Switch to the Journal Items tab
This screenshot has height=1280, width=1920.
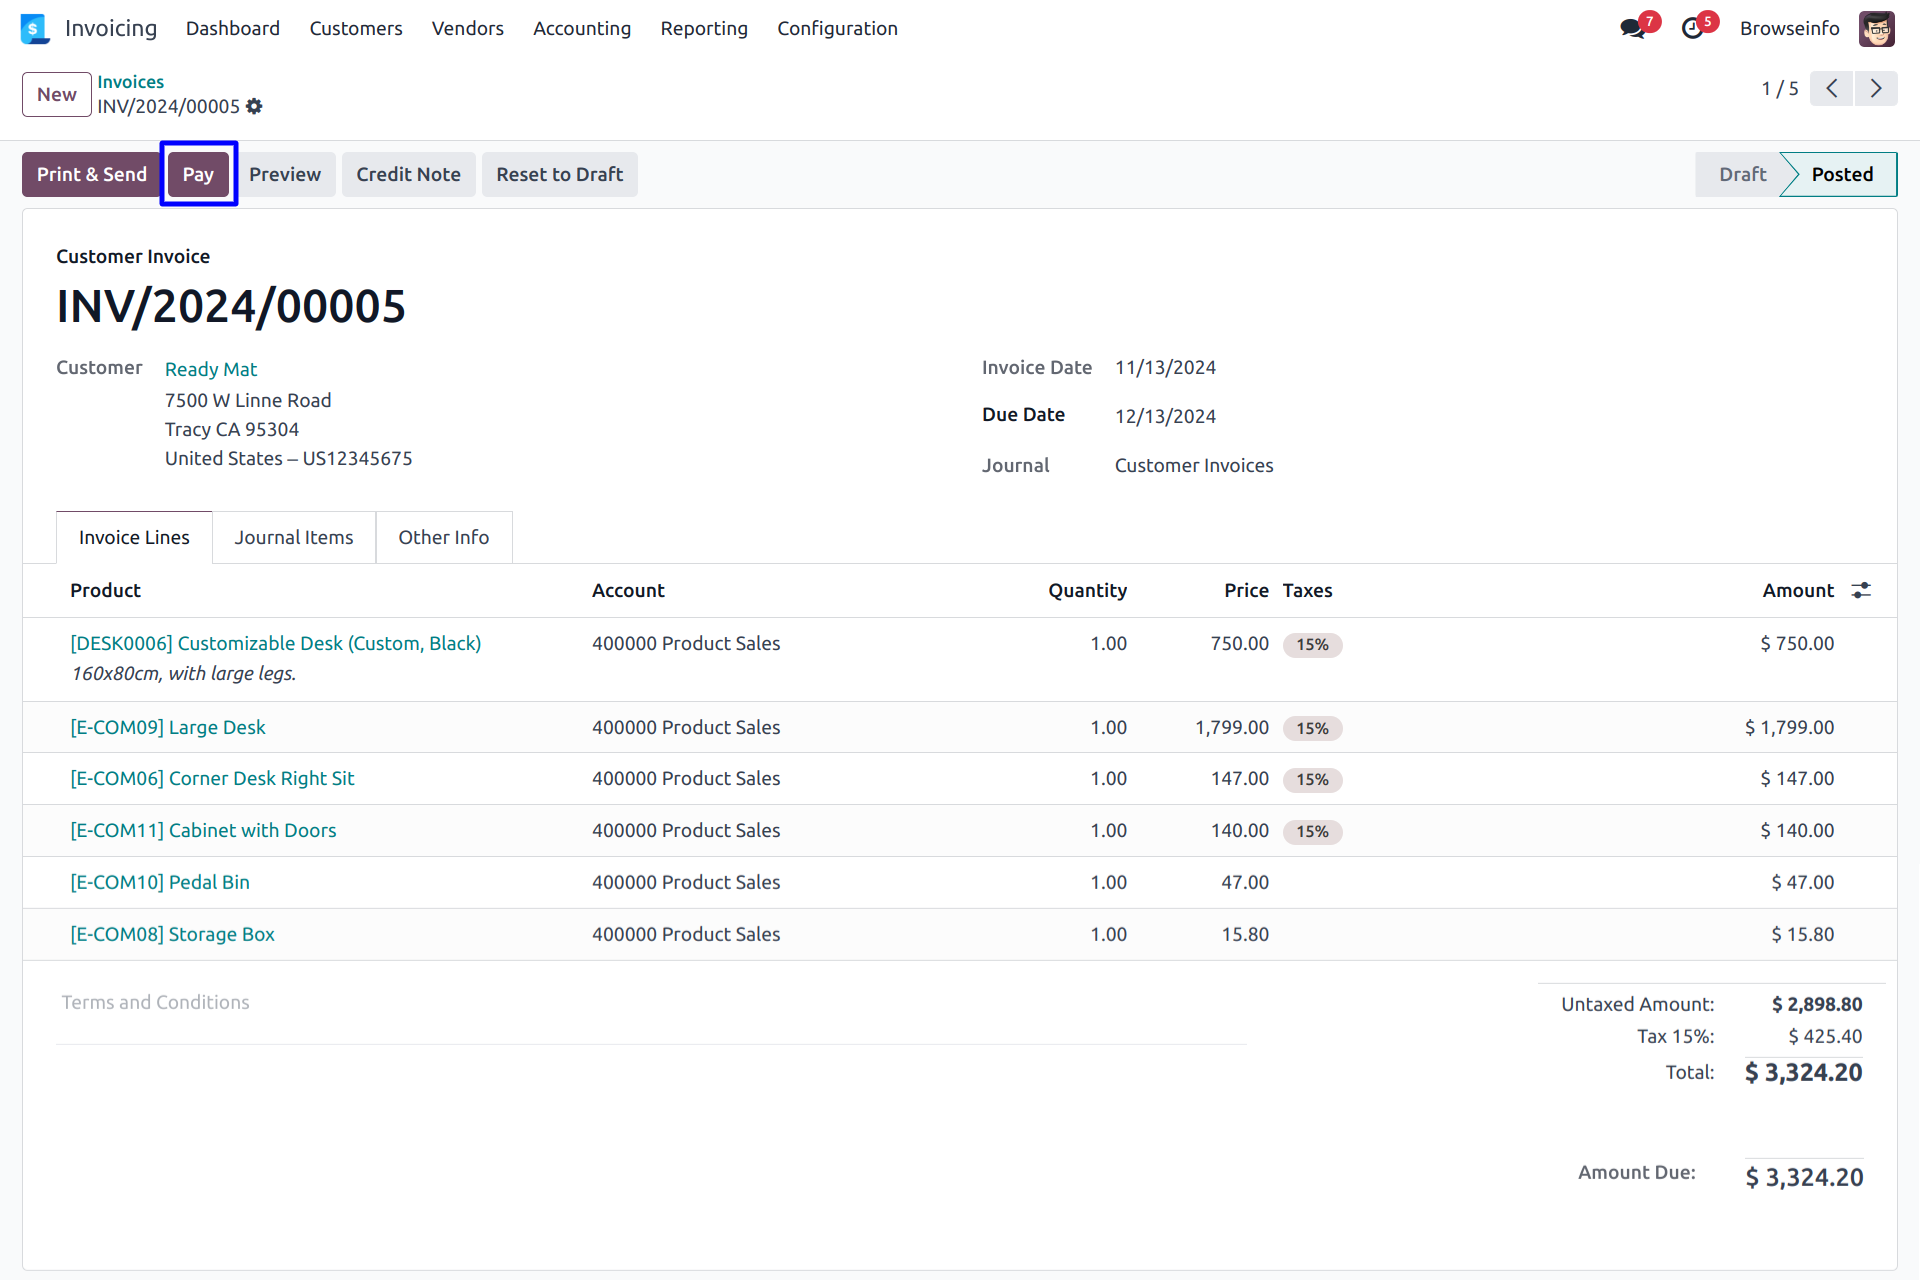coord(293,538)
